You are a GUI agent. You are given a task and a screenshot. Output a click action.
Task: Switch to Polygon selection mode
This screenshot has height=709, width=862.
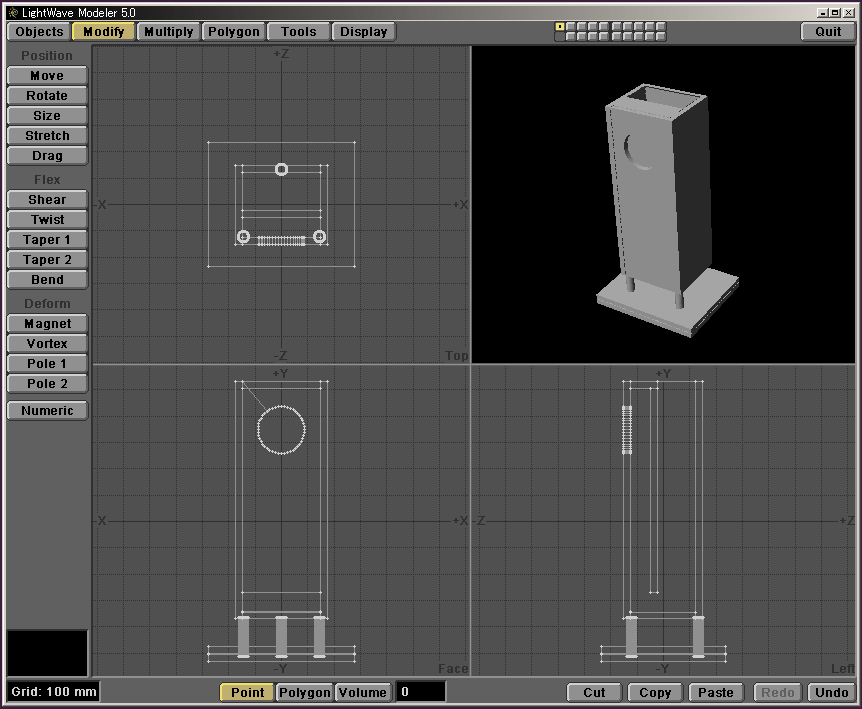pyautogui.click(x=304, y=692)
